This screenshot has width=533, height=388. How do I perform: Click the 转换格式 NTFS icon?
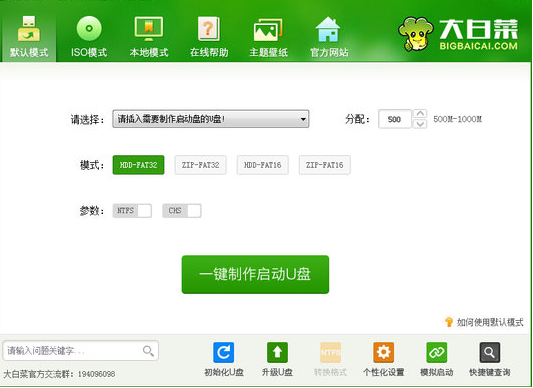coord(330,352)
